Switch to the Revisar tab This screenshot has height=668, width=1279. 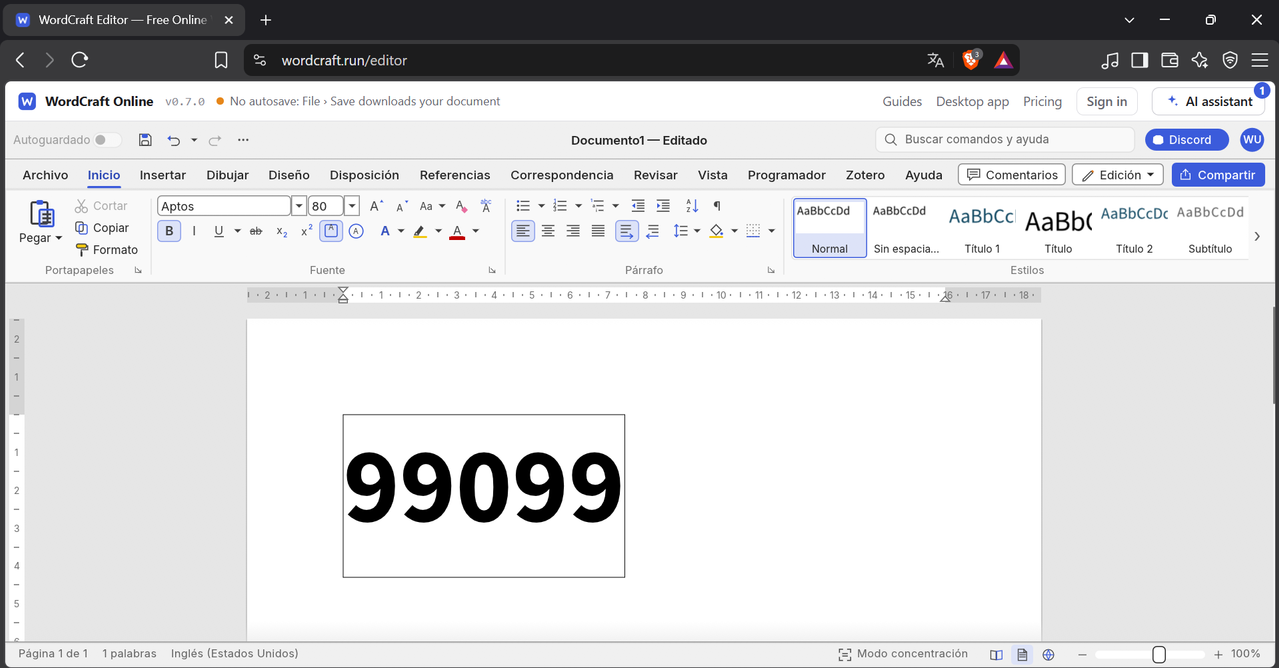pyautogui.click(x=656, y=175)
